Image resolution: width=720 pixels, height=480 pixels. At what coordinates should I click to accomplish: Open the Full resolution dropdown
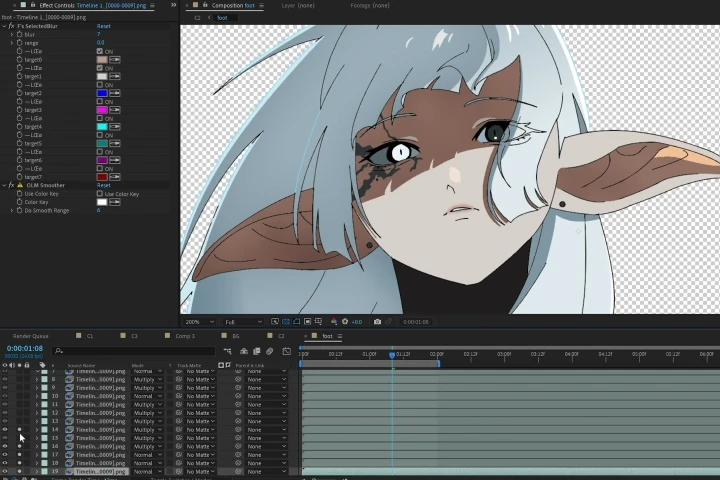[243, 322]
